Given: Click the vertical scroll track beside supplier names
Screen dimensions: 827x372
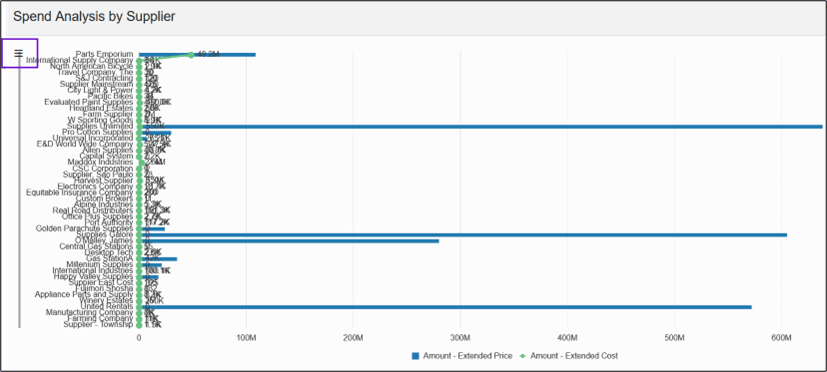Looking at the screenshot, I should pyautogui.click(x=20, y=193).
